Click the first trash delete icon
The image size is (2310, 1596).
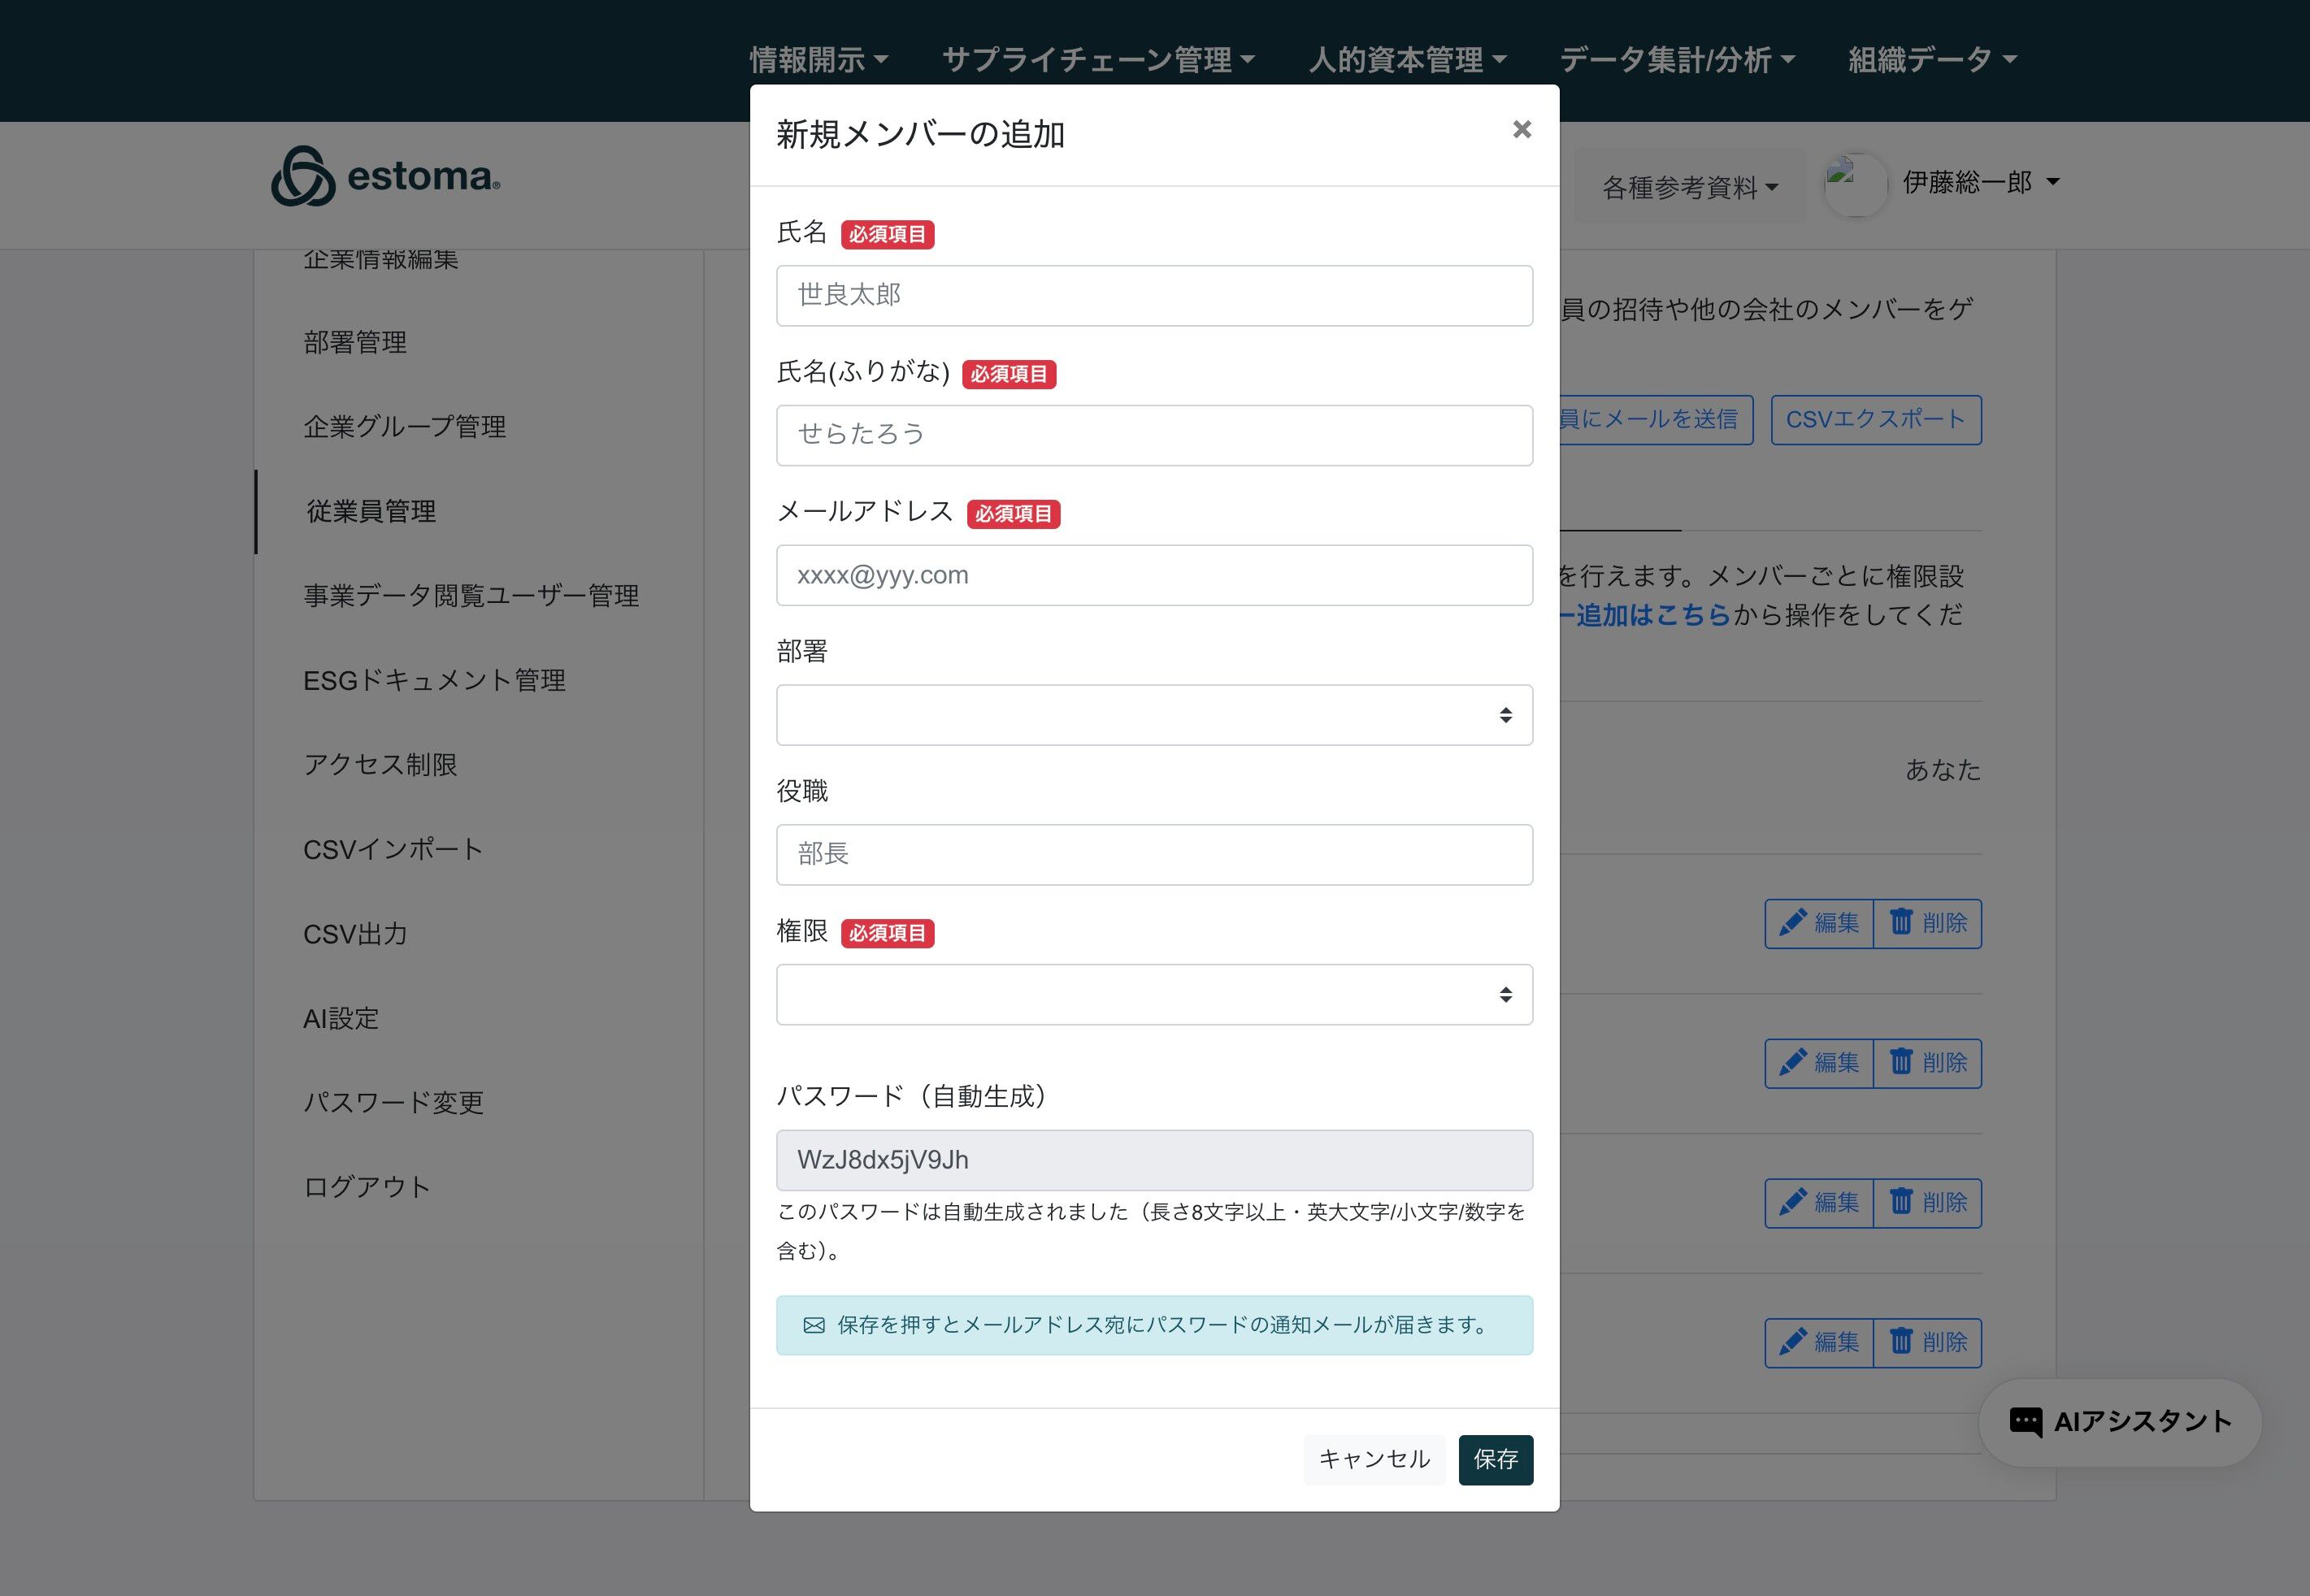tap(1900, 922)
